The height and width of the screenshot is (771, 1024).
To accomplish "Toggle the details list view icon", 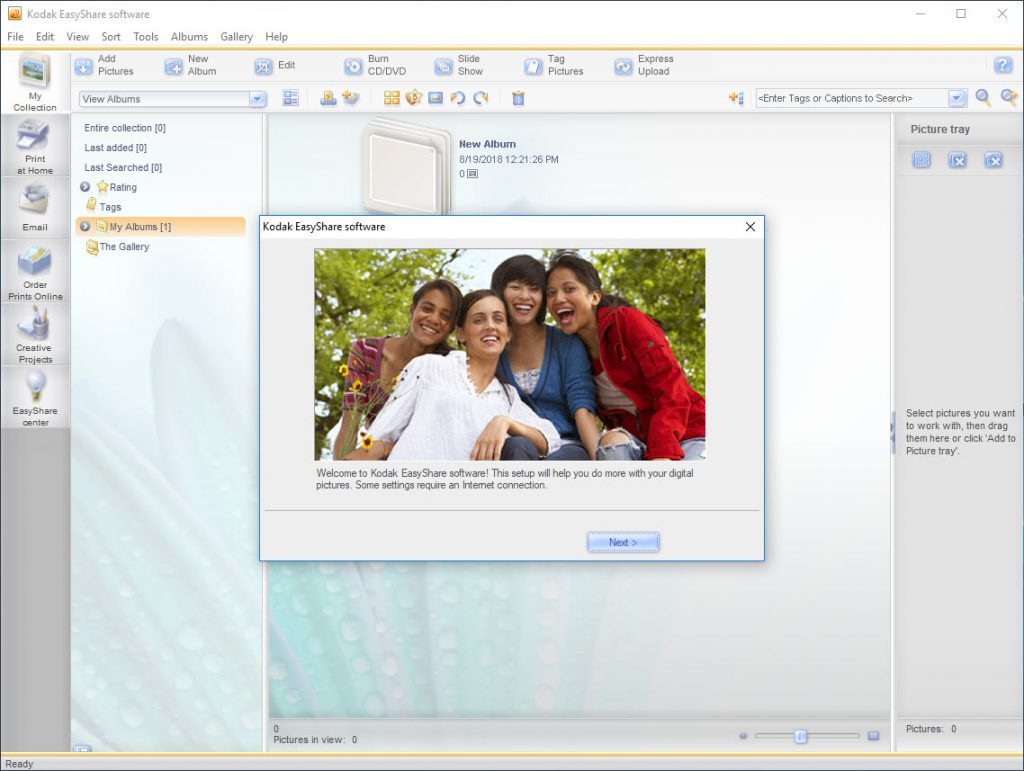I will coord(291,99).
